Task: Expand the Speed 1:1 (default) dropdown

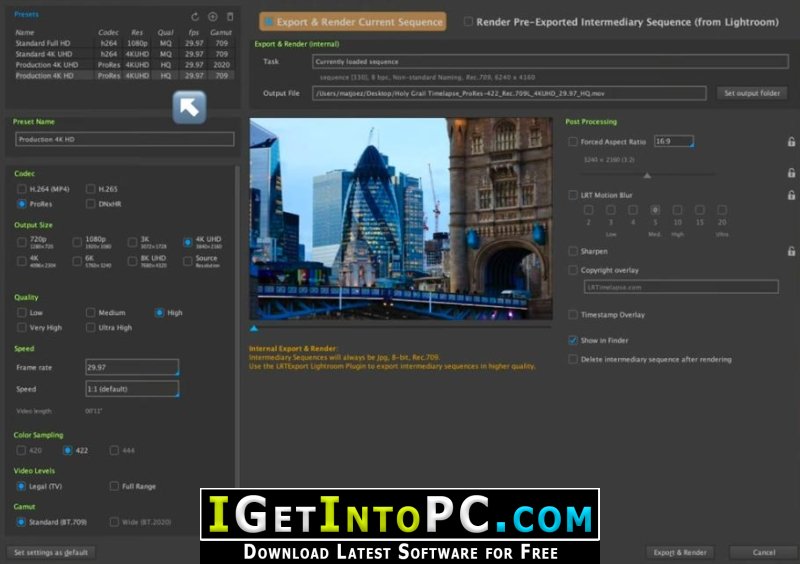Action: 132,389
